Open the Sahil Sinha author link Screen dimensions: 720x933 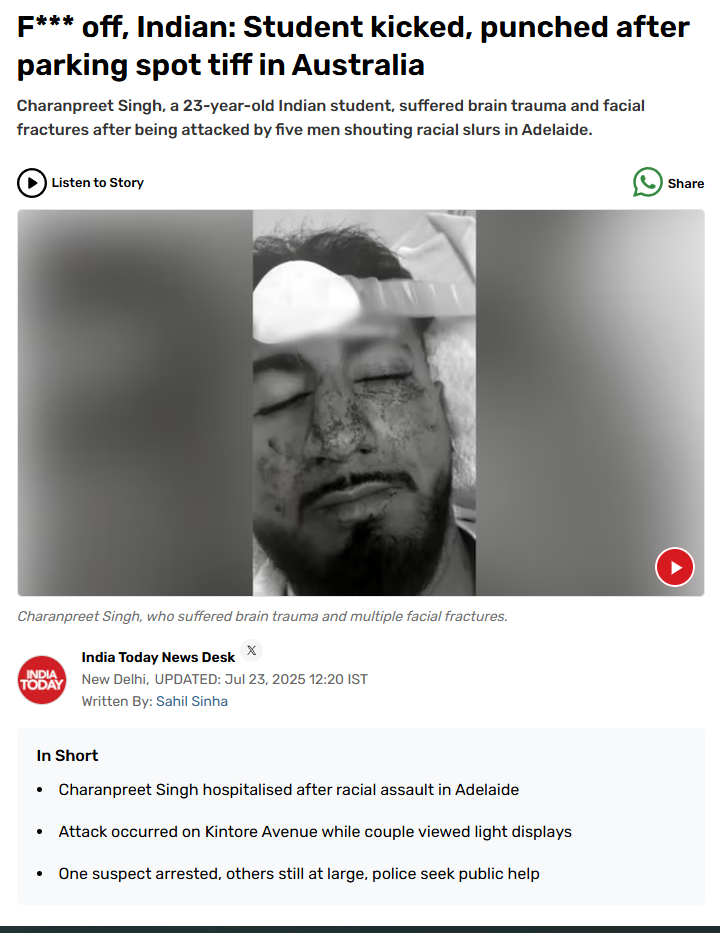[x=192, y=702]
